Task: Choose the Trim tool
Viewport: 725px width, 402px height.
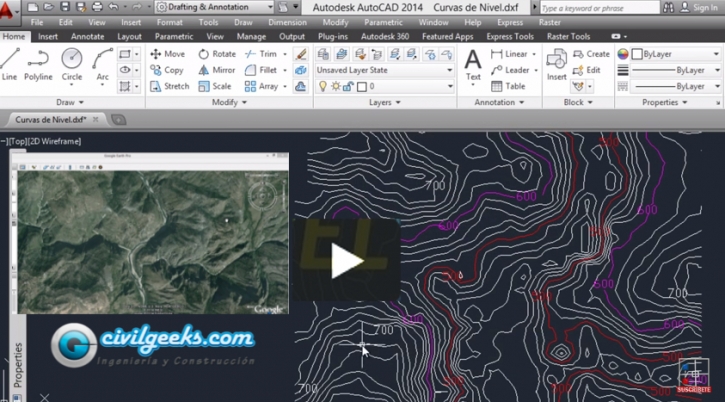Action: (260, 54)
